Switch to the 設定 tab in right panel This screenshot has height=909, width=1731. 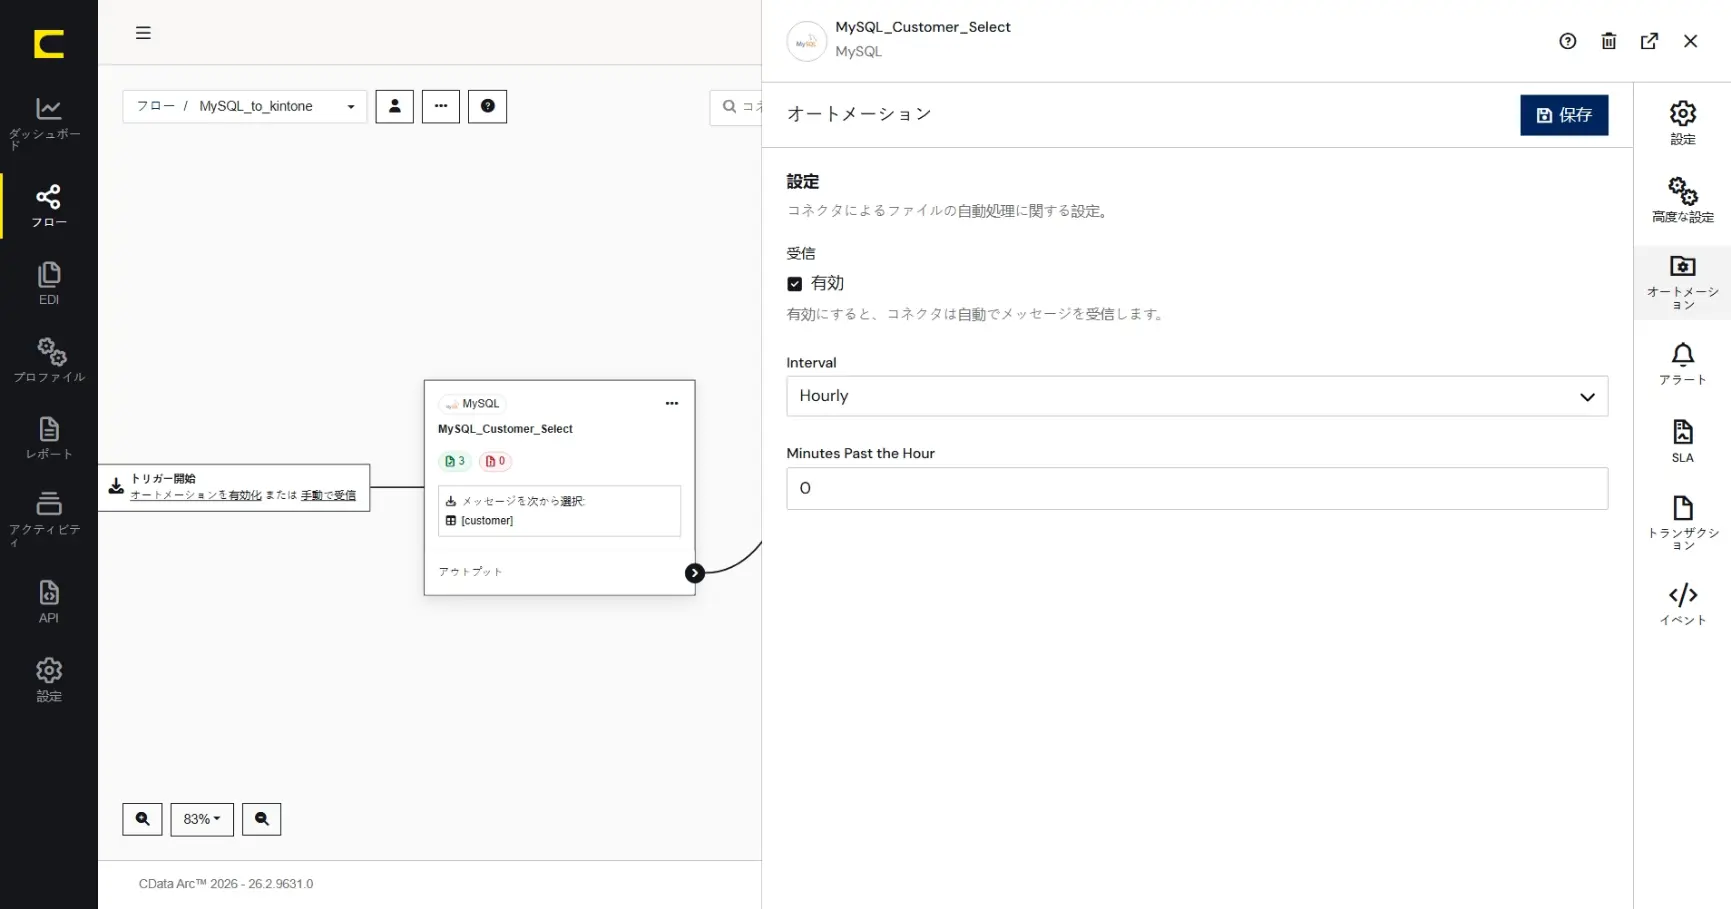pyautogui.click(x=1683, y=122)
